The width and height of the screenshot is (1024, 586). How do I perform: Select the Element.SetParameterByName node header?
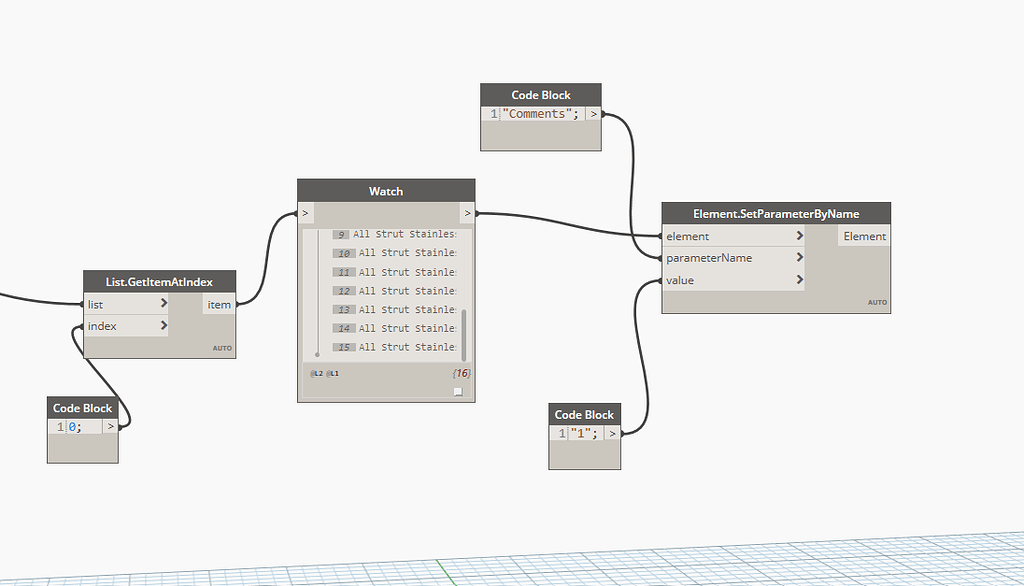click(x=776, y=214)
